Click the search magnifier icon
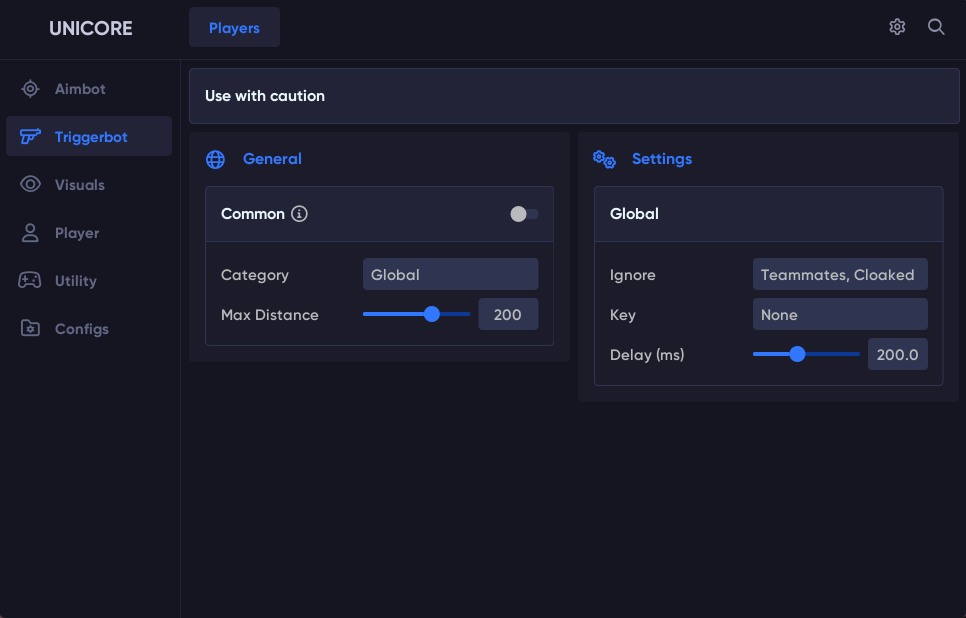The width and height of the screenshot is (966, 618). [x=936, y=27]
